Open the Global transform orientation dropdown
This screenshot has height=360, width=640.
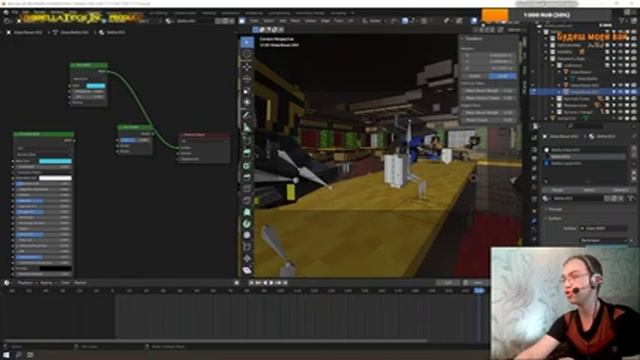[x=374, y=21]
